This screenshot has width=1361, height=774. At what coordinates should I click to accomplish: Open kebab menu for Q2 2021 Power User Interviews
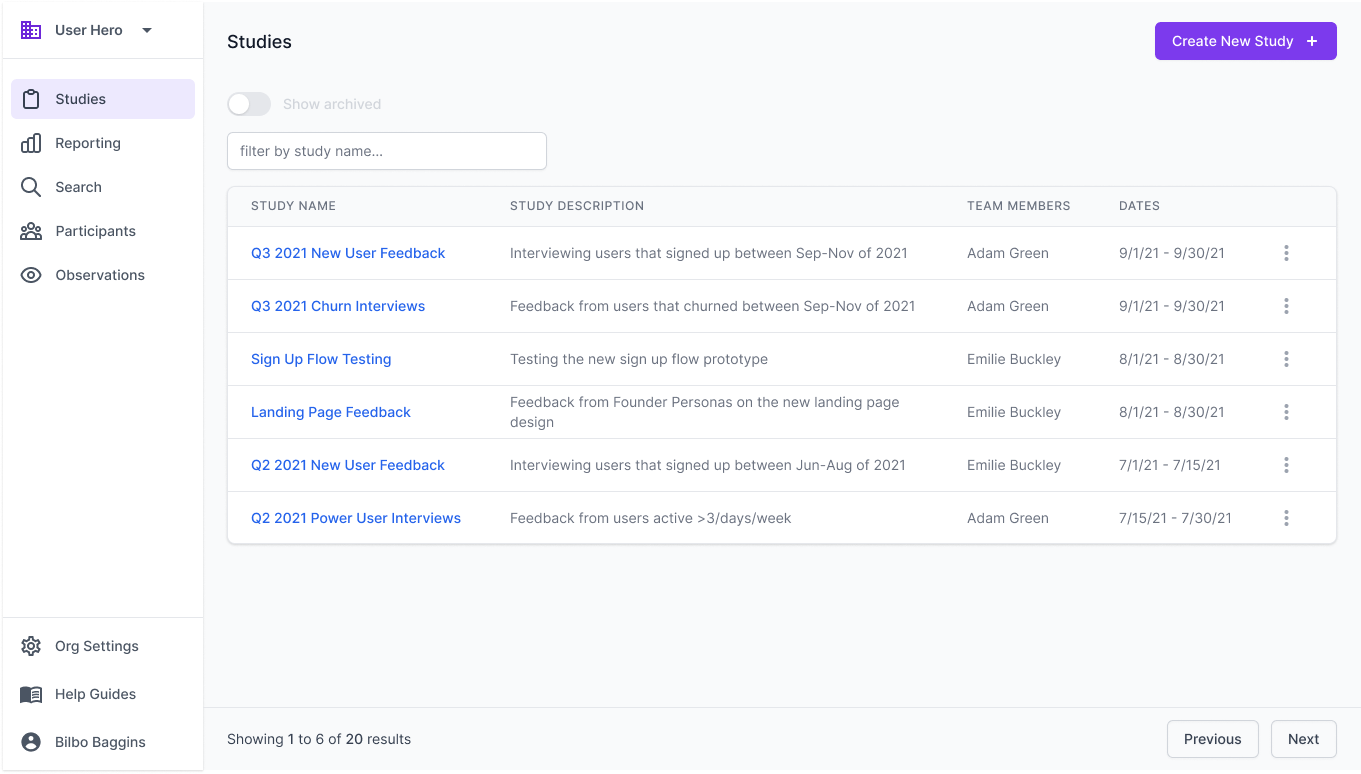pyautogui.click(x=1286, y=518)
